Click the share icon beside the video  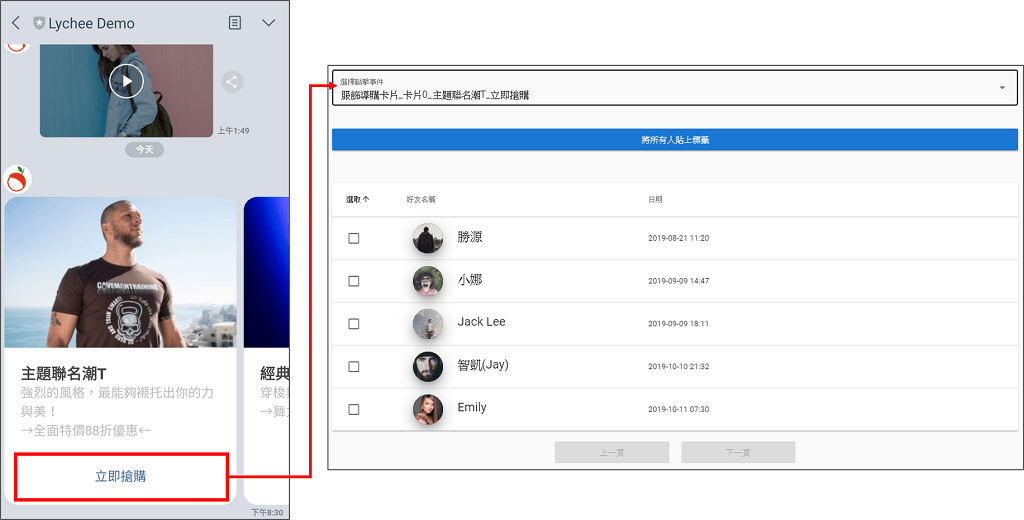tap(232, 82)
